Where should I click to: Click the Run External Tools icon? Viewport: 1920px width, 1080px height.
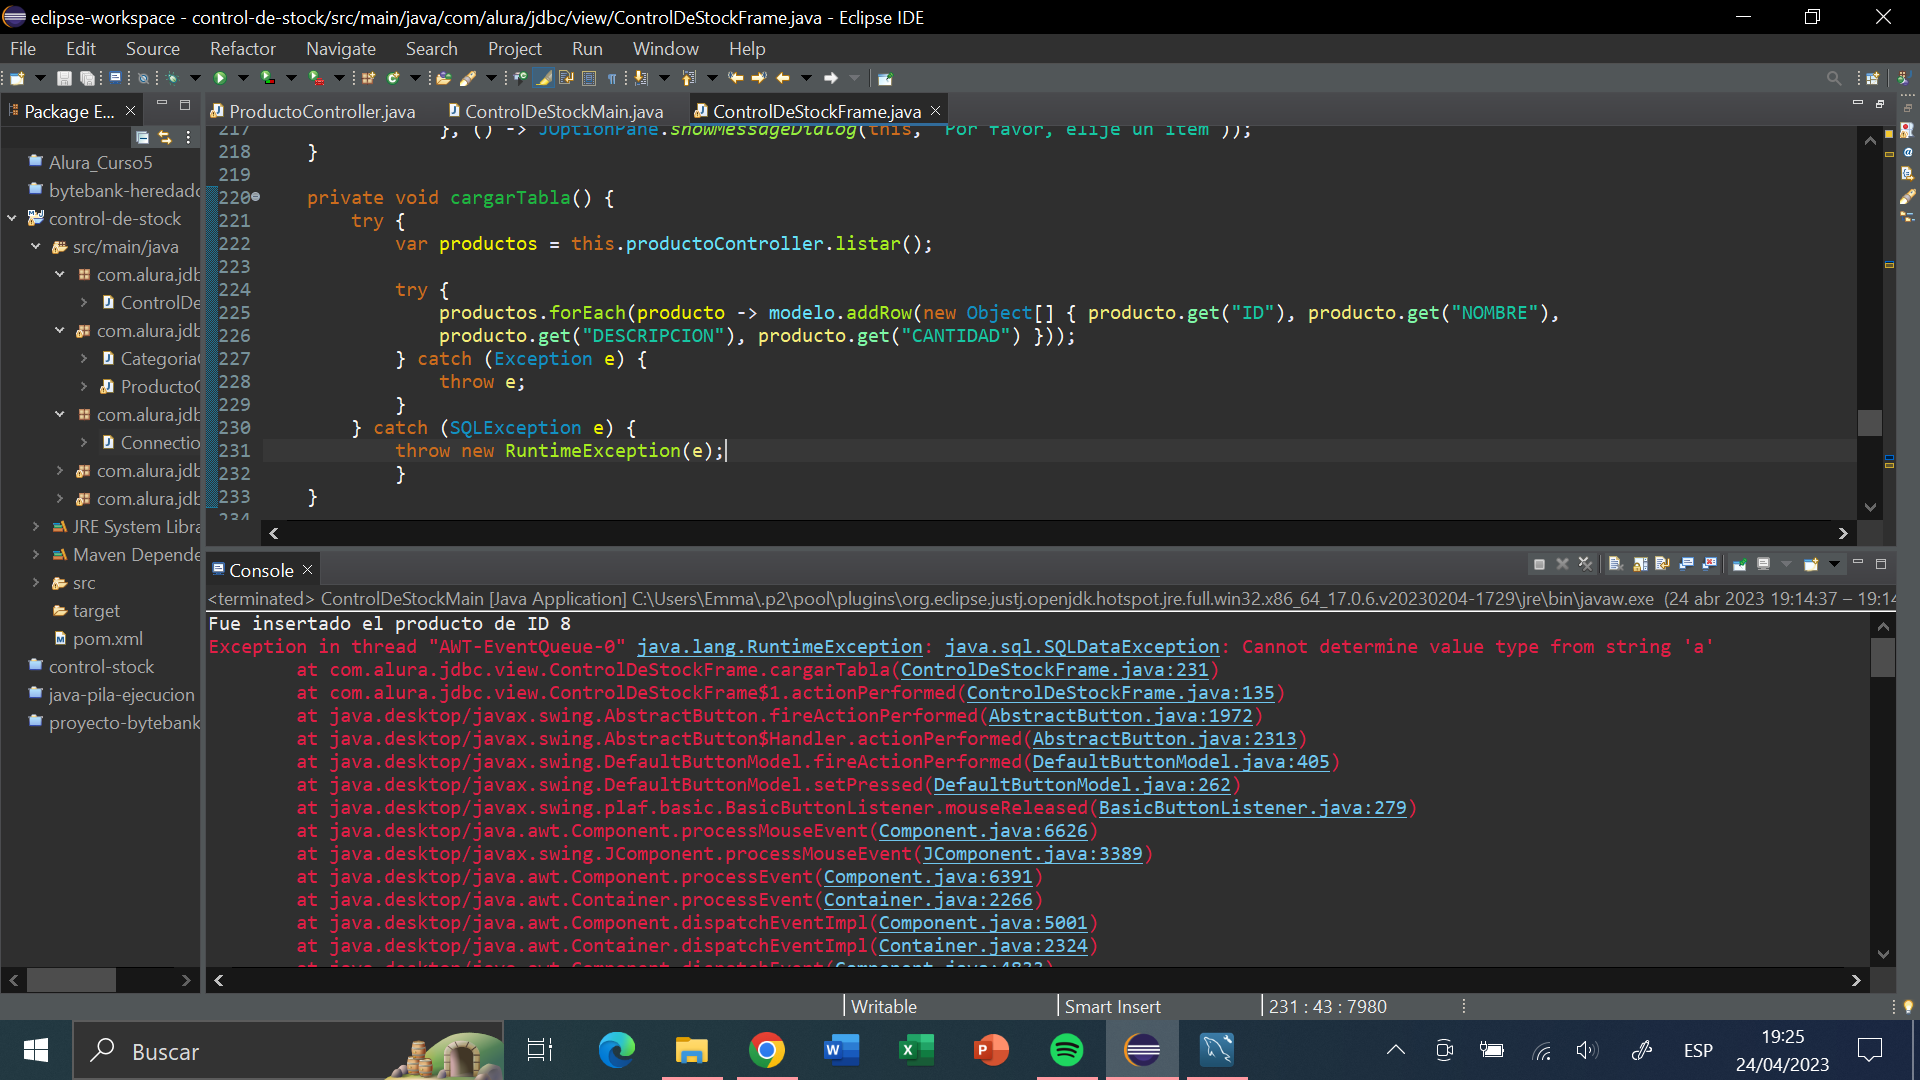pyautogui.click(x=316, y=78)
